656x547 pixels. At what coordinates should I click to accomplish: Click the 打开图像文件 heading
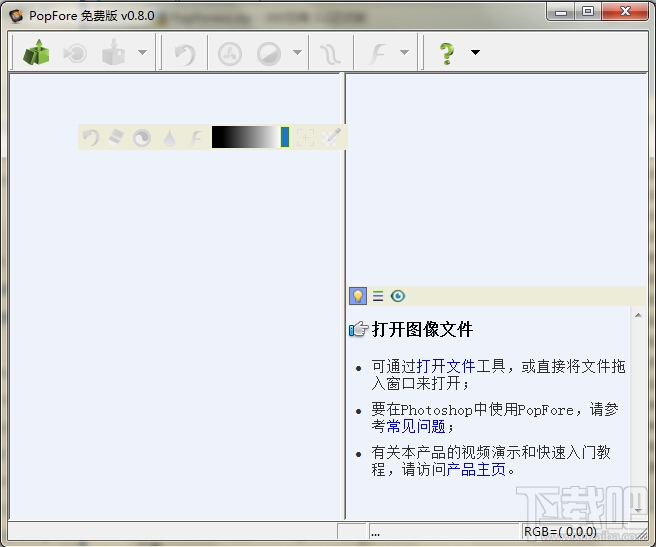(423, 329)
